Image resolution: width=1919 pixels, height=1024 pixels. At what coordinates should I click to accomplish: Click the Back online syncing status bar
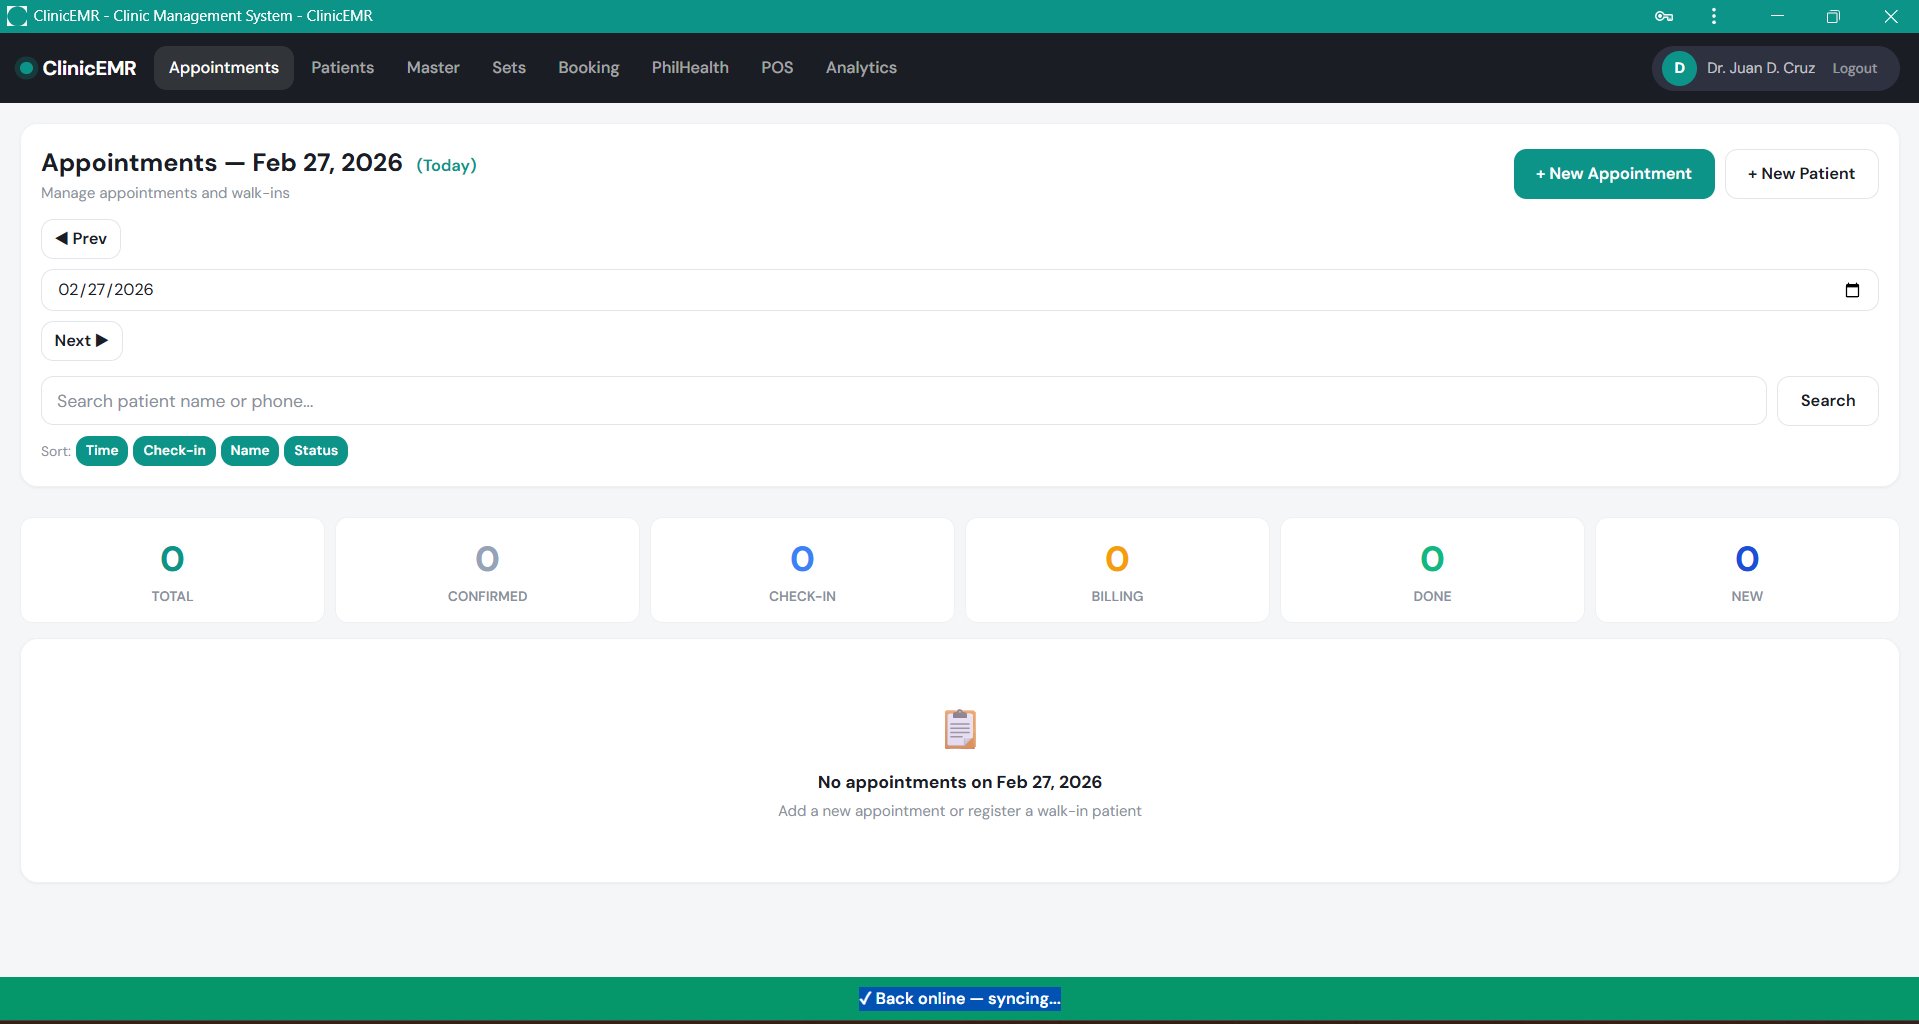tap(959, 997)
